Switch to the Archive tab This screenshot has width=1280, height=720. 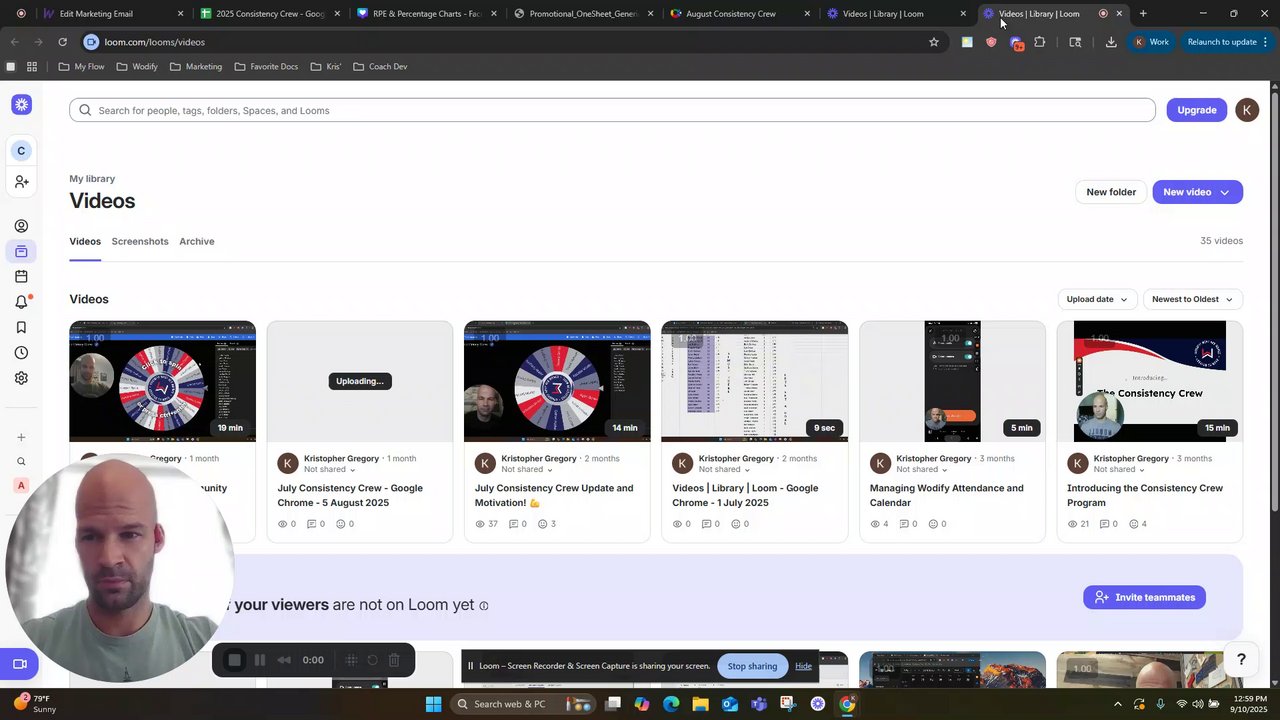pos(197,241)
